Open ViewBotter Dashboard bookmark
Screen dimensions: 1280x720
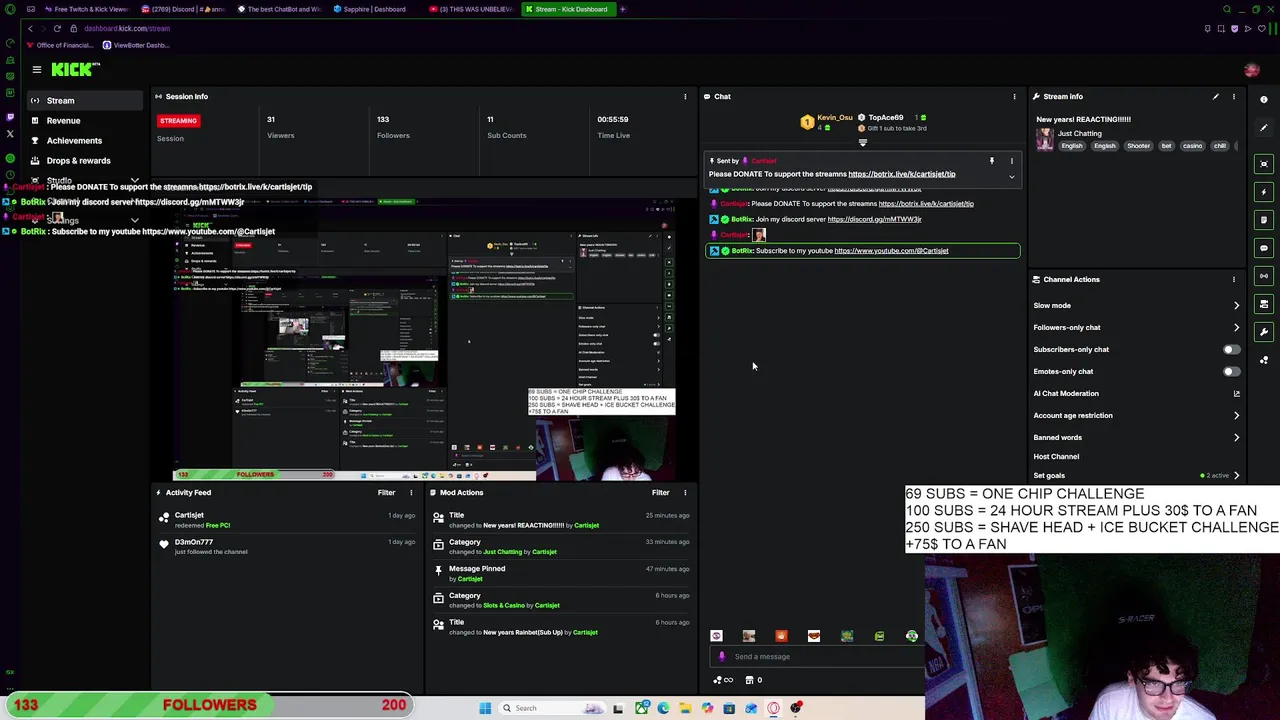pyautogui.click(x=136, y=45)
